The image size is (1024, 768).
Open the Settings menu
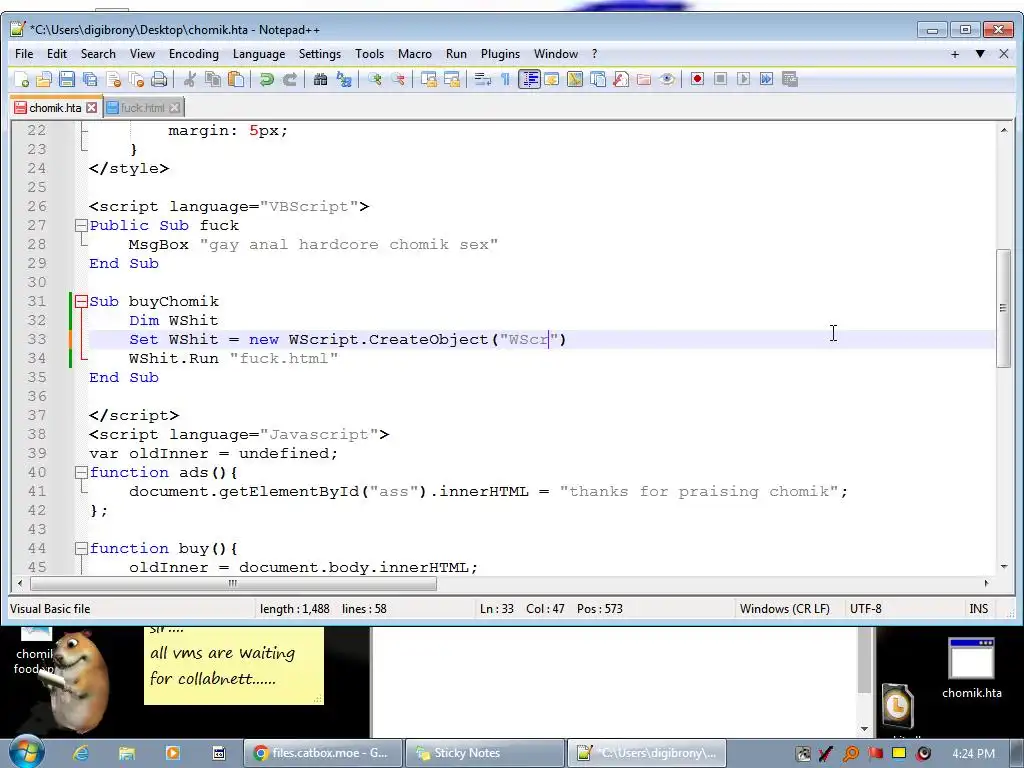tap(319, 54)
